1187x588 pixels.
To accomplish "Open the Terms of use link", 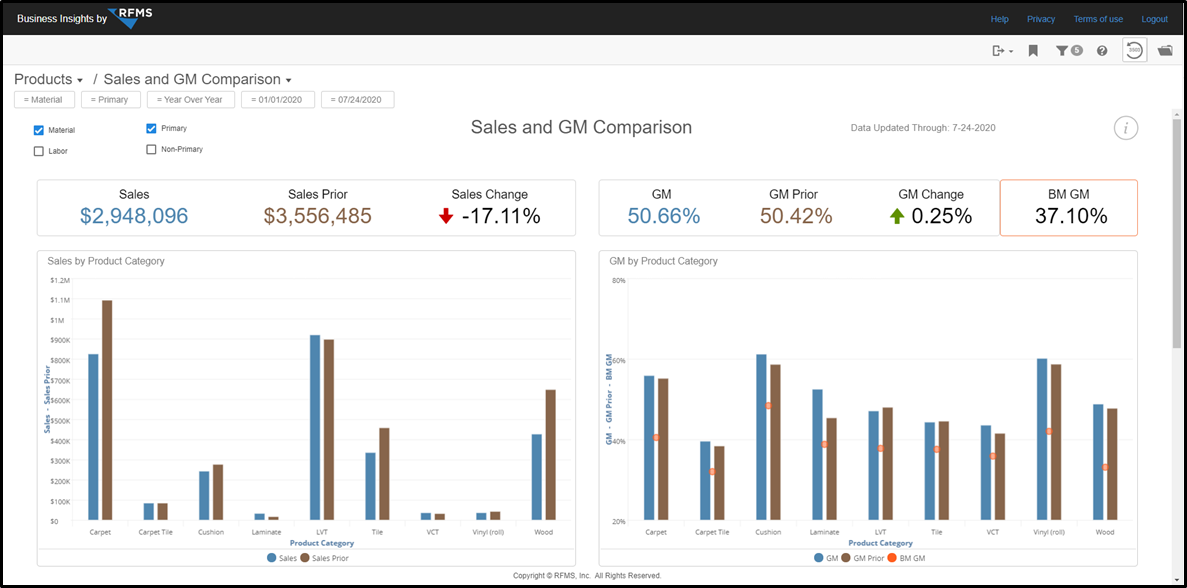I will pyautogui.click(x=1098, y=19).
